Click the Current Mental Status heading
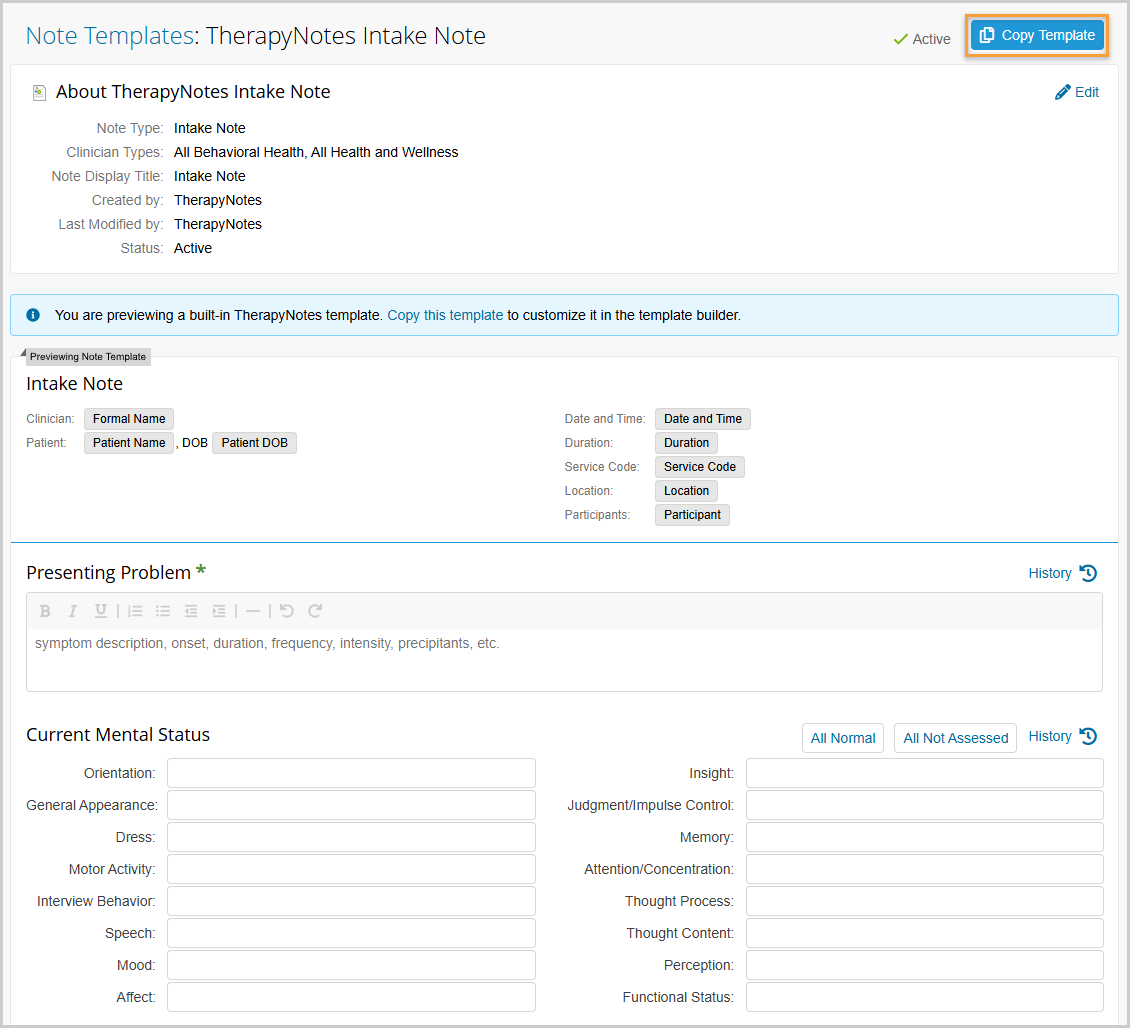This screenshot has height=1028, width=1130. click(118, 735)
